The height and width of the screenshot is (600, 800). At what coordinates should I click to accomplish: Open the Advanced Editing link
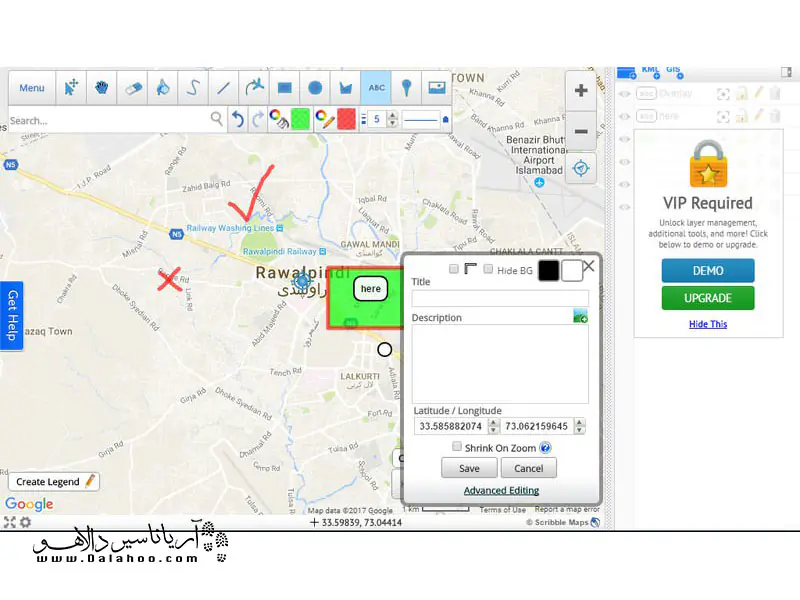click(501, 490)
